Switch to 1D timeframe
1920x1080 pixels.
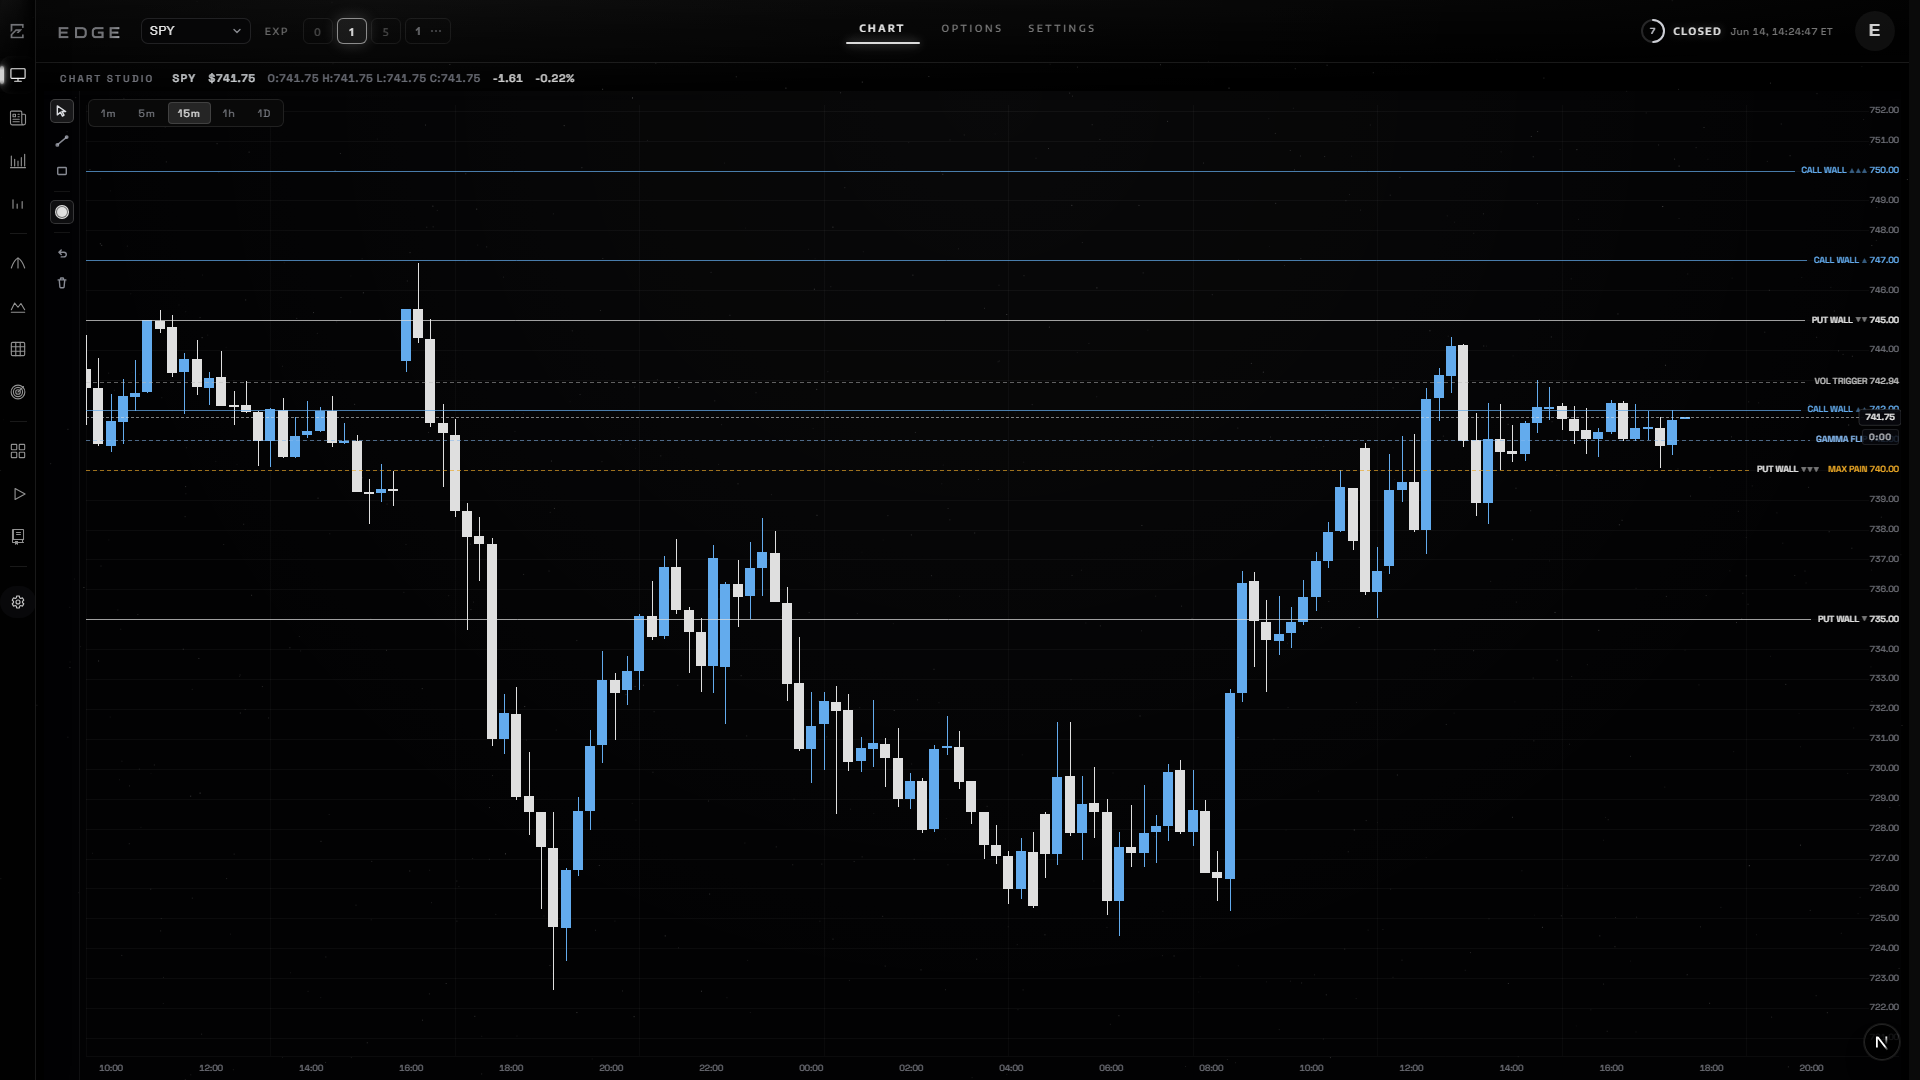click(x=264, y=113)
